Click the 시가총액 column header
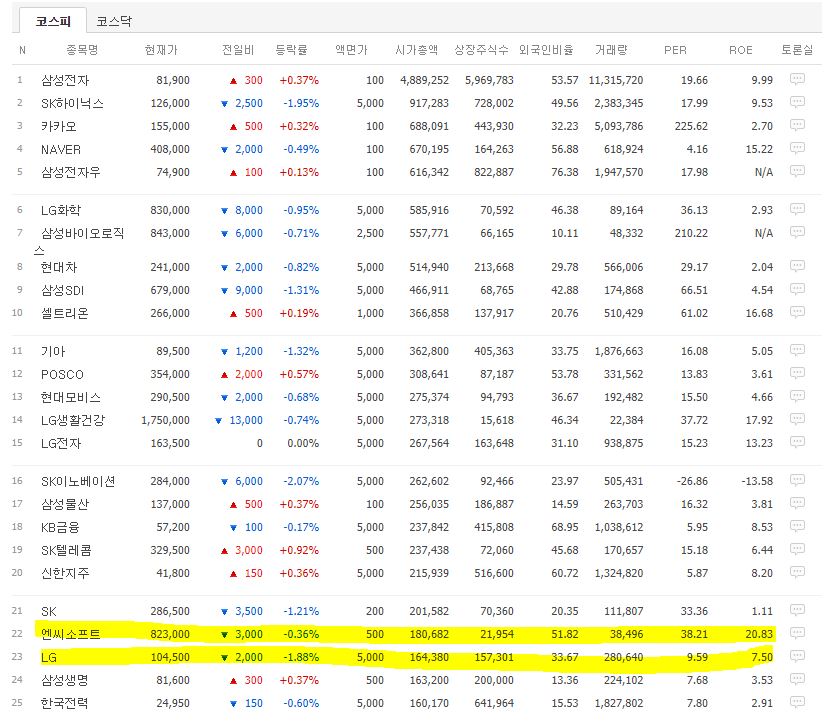 (x=416, y=50)
